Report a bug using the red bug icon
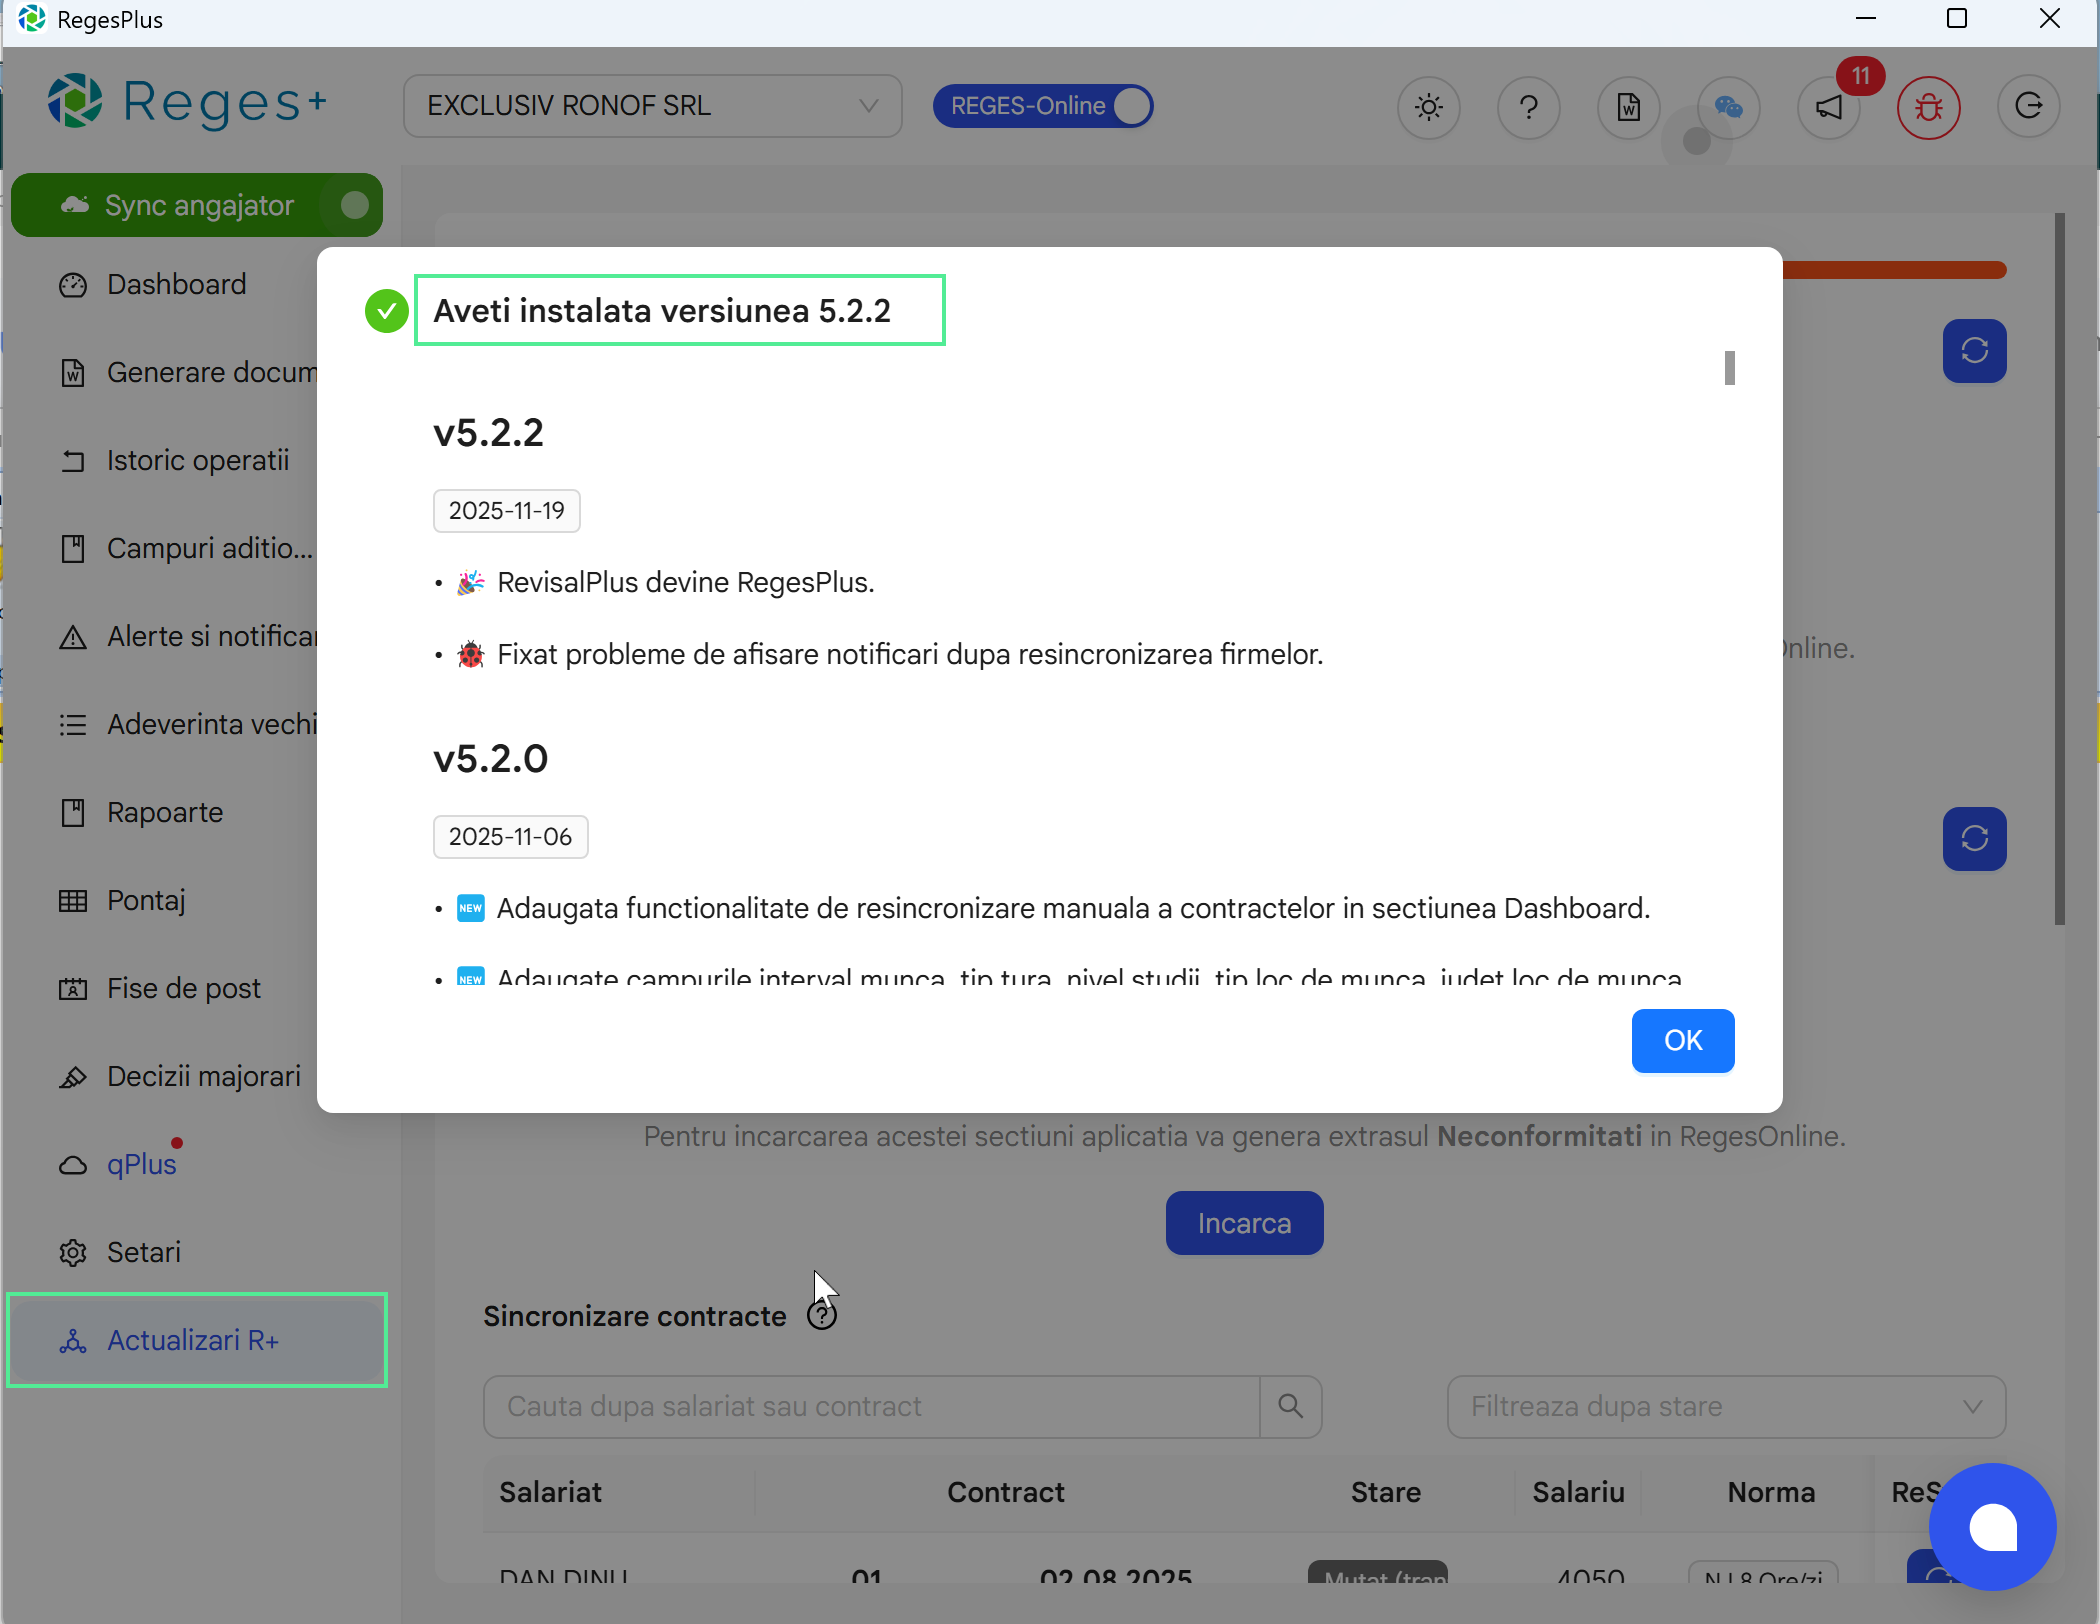This screenshot has width=2100, height=1624. [x=1928, y=107]
